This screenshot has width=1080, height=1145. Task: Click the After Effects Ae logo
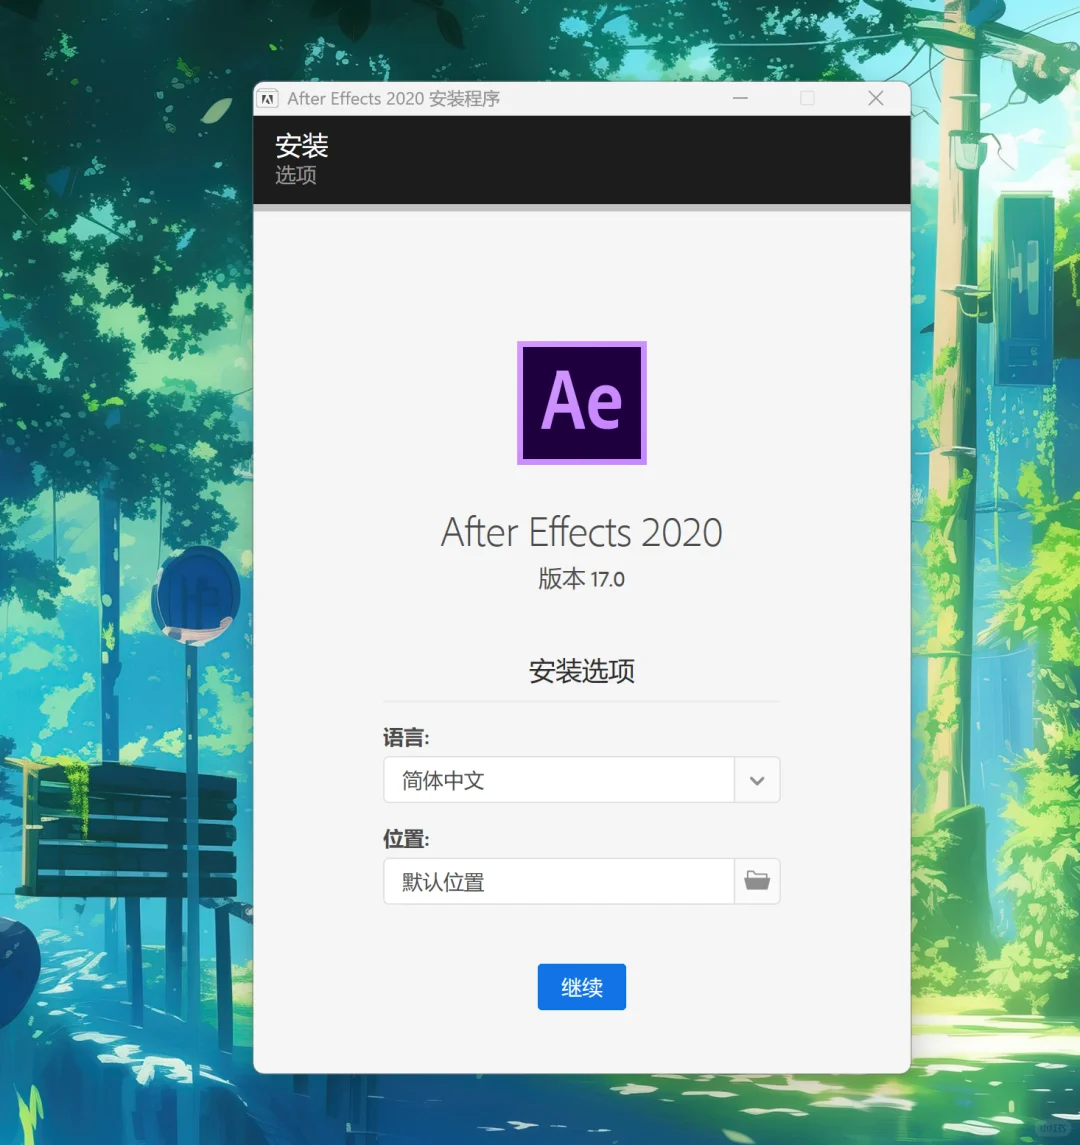tap(582, 403)
